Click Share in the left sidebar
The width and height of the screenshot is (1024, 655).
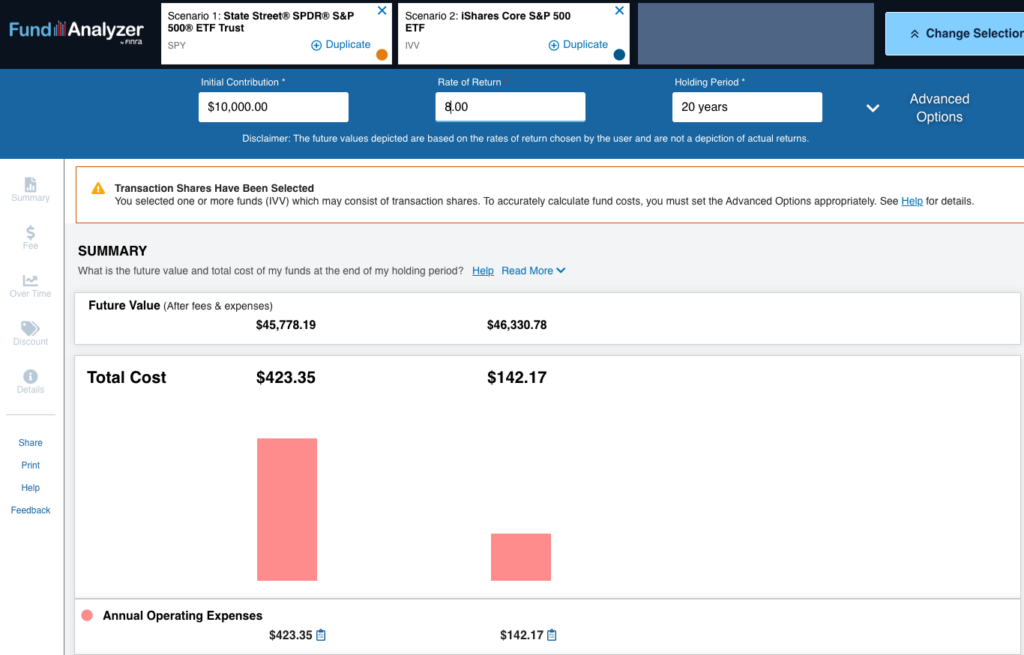(x=30, y=443)
